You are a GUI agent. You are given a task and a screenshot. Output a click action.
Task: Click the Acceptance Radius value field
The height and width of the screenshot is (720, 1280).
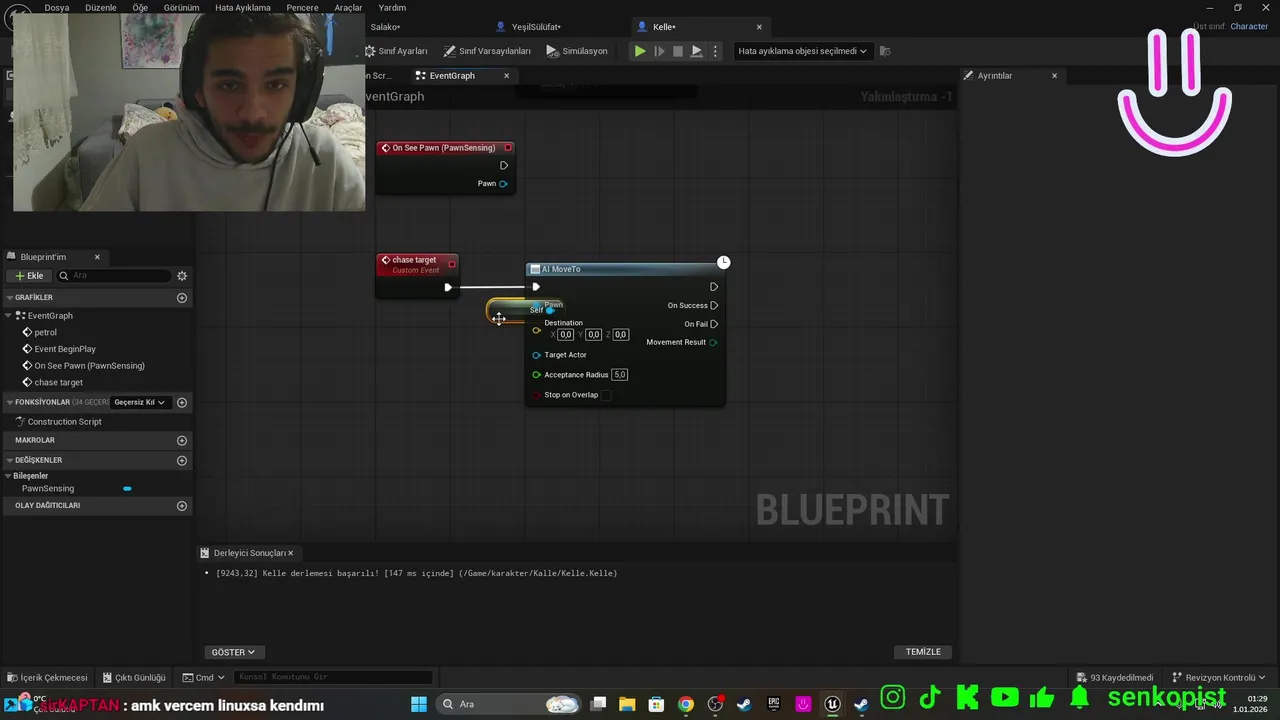point(620,375)
